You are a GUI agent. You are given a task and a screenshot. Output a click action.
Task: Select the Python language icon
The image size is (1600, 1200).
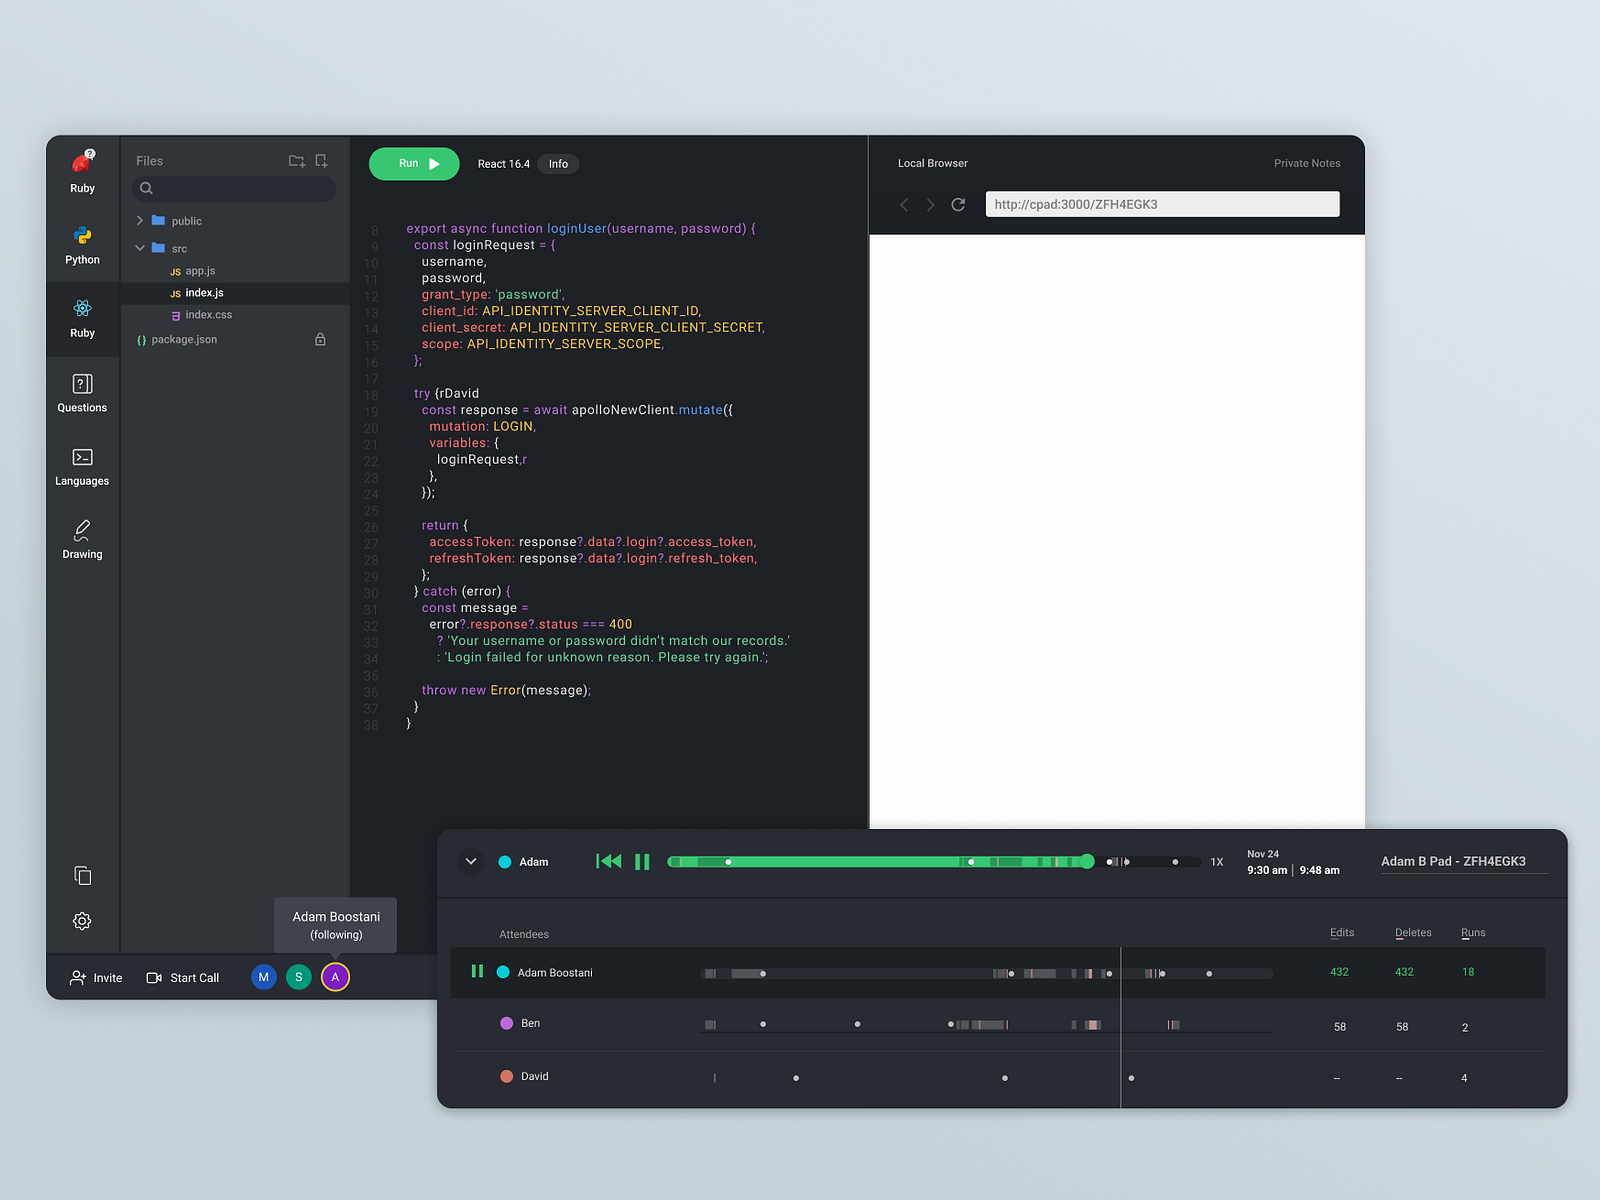click(81, 244)
